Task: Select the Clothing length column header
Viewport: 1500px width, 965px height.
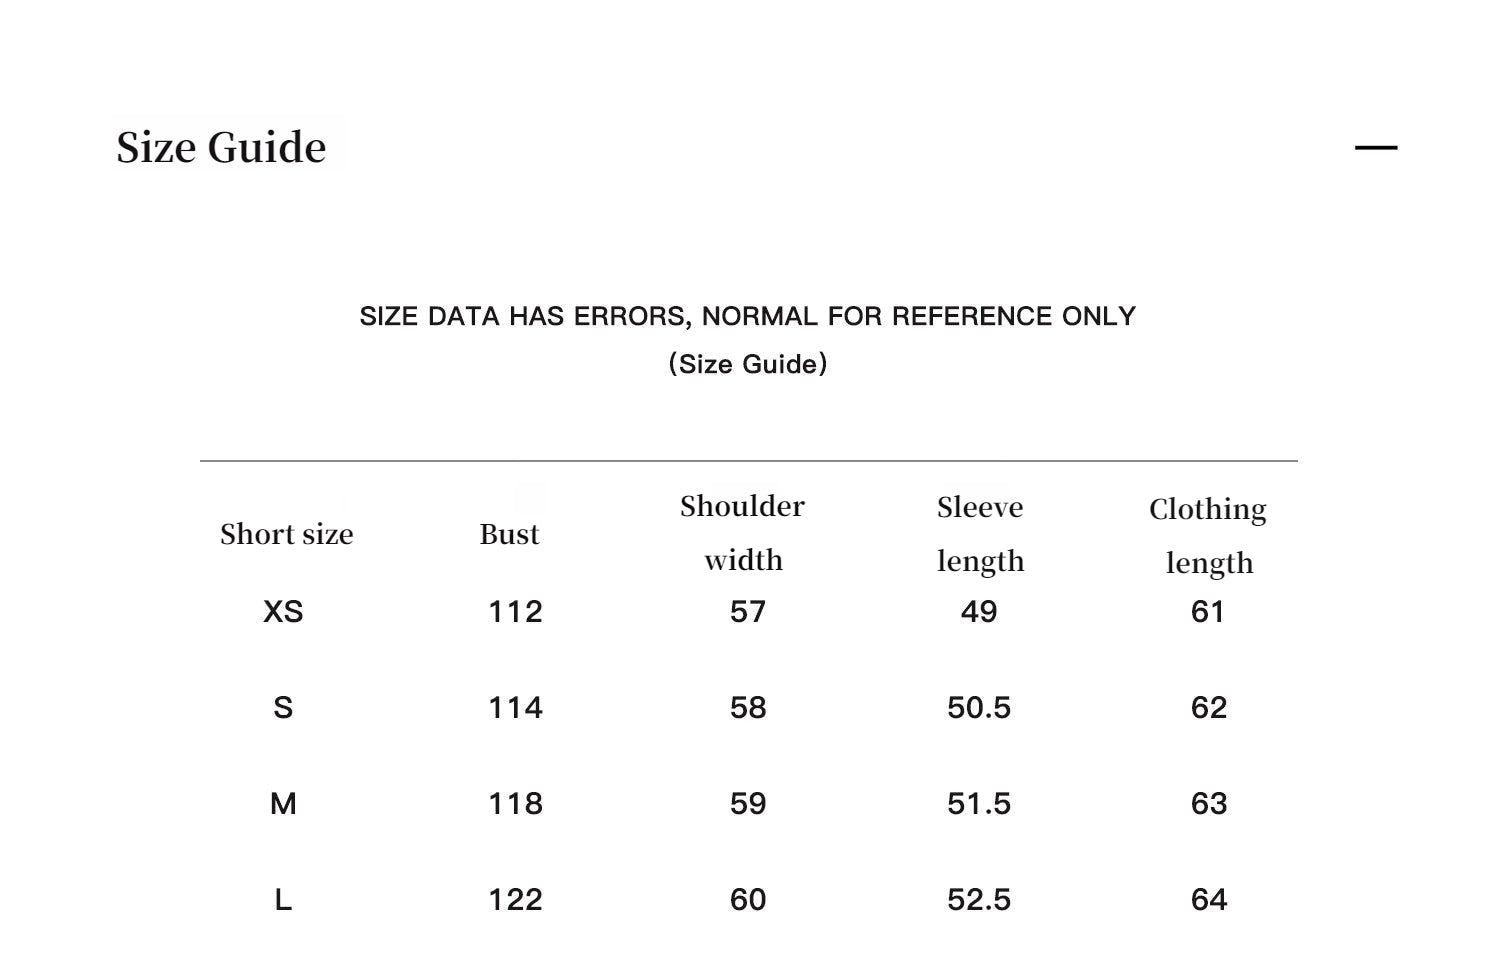Action: pyautogui.click(x=1208, y=536)
